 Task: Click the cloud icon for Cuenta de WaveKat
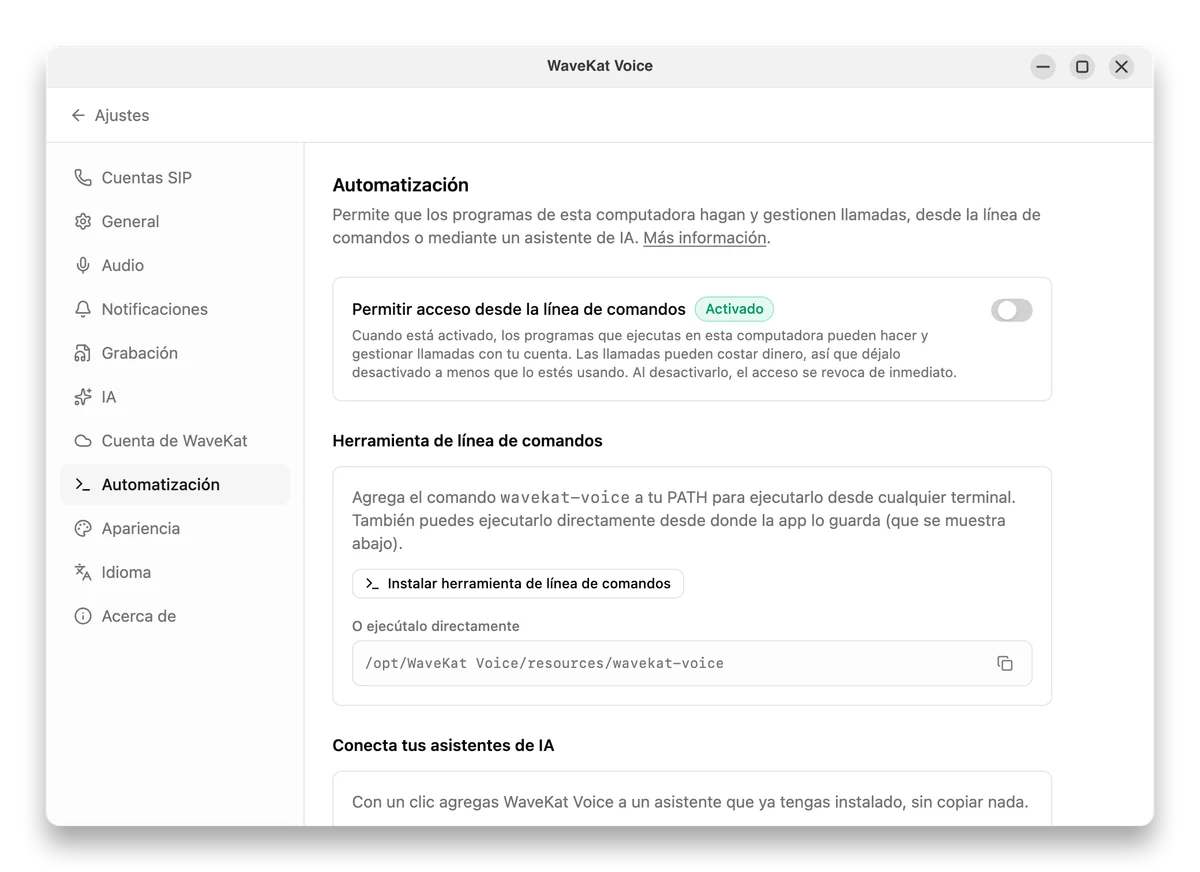click(83, 441)
